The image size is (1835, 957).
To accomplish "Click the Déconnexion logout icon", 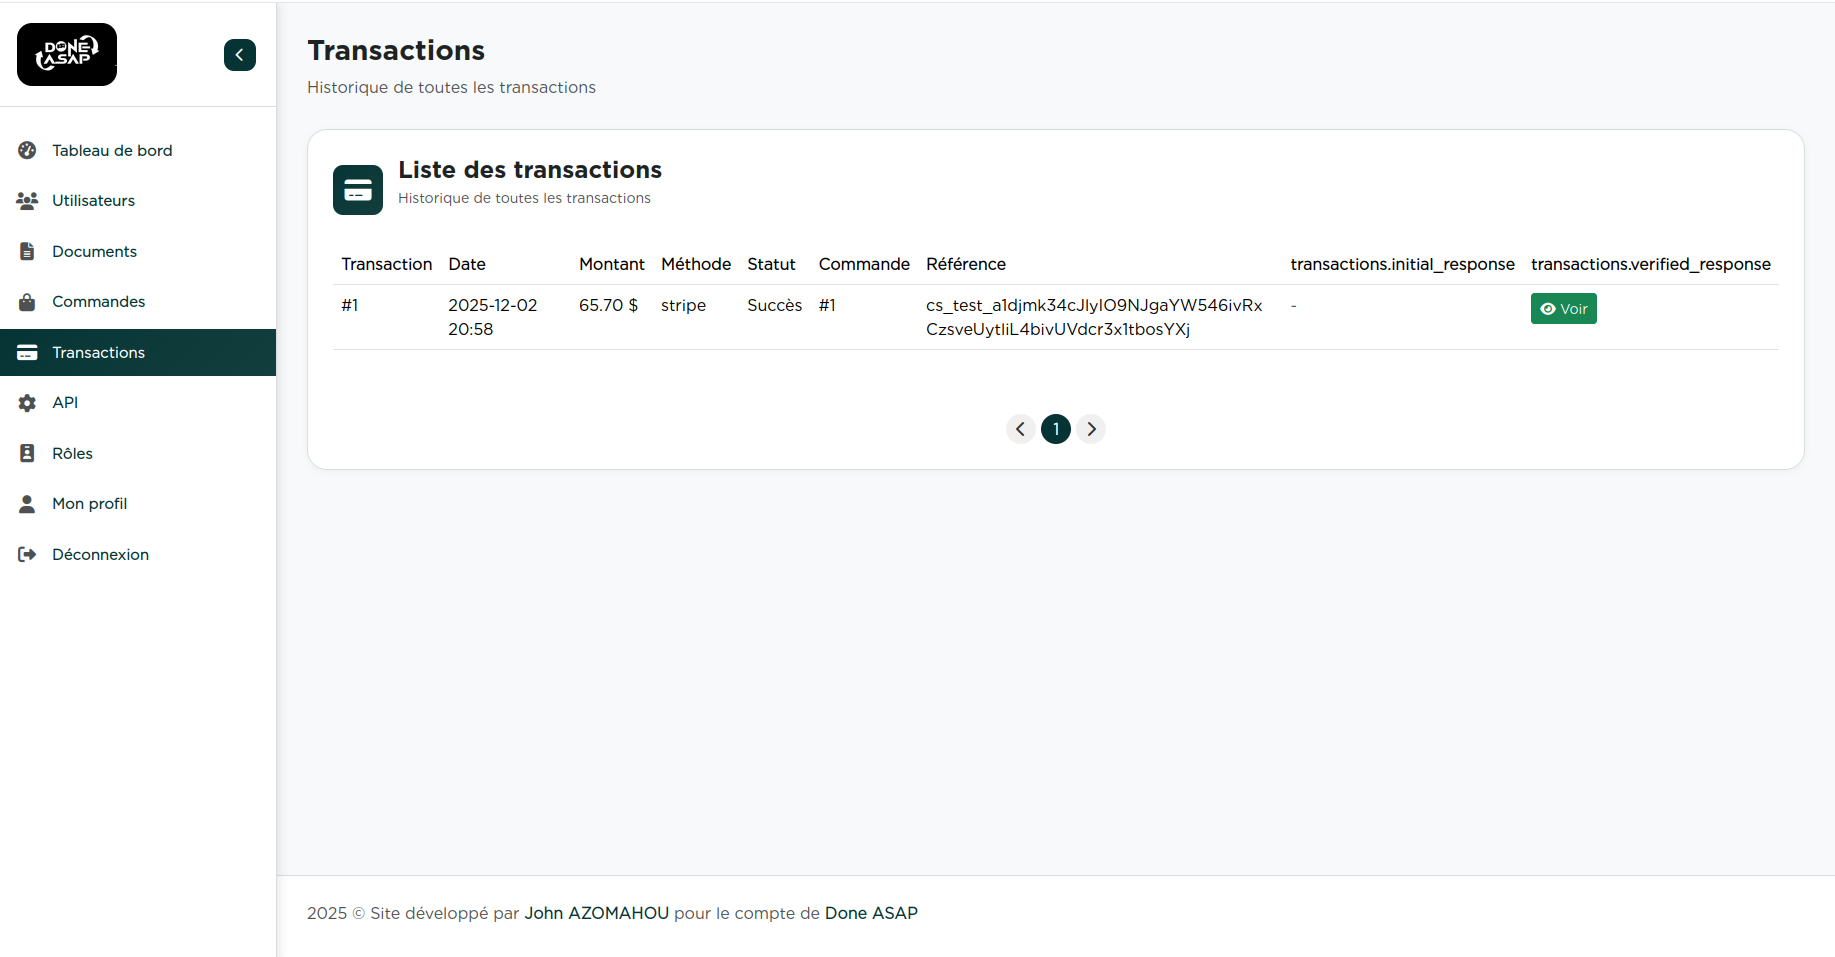I will point(27,554).
